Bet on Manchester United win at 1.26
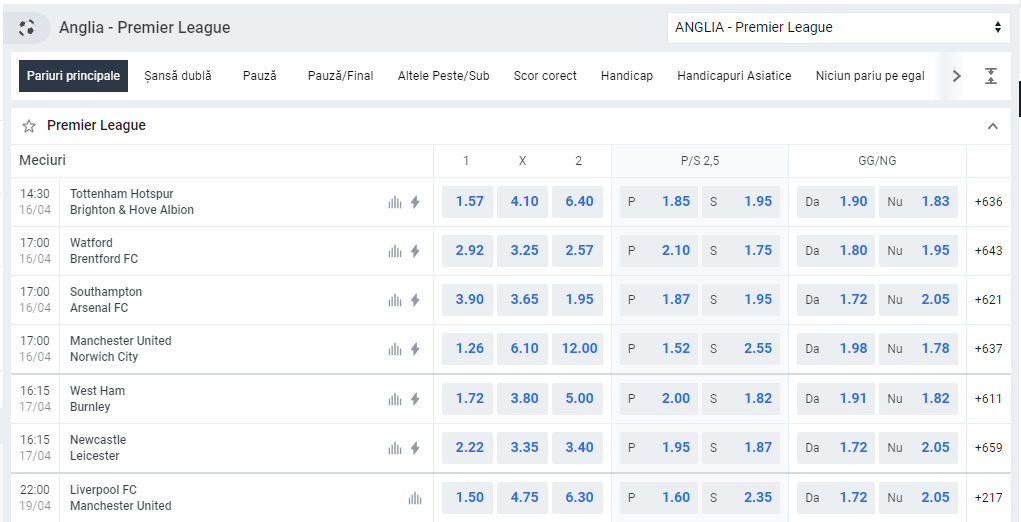1021x522 pixels. coord(469,349)
